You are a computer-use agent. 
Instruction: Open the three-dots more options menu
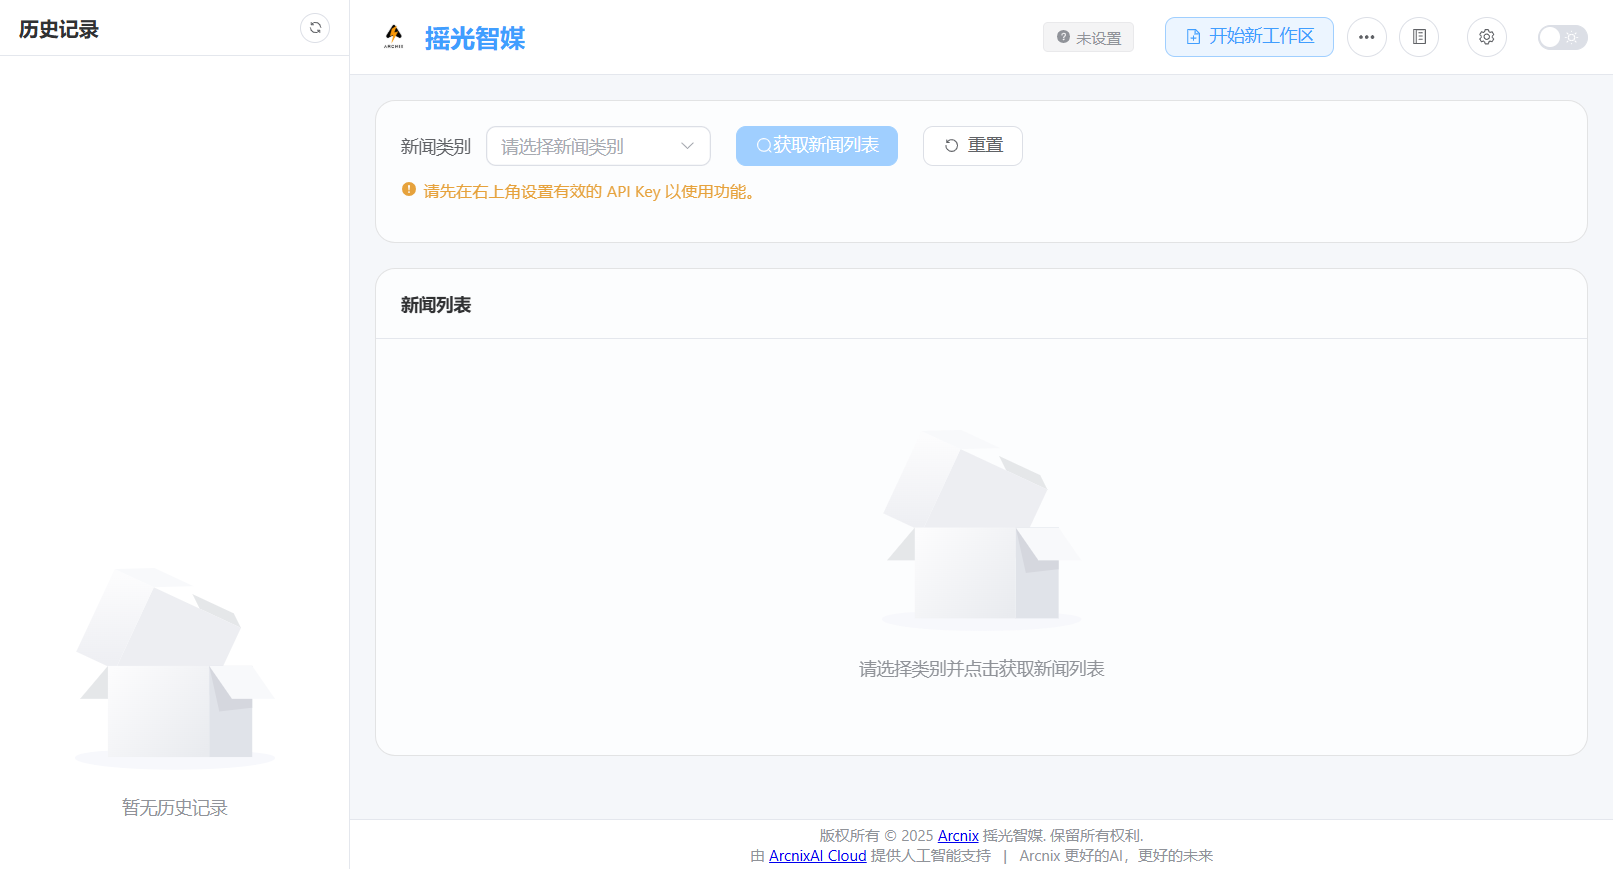click(x=1366, y=37)
